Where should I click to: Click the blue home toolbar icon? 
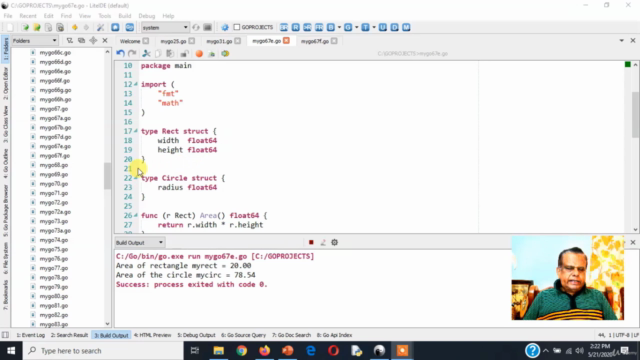pos(115,27)
